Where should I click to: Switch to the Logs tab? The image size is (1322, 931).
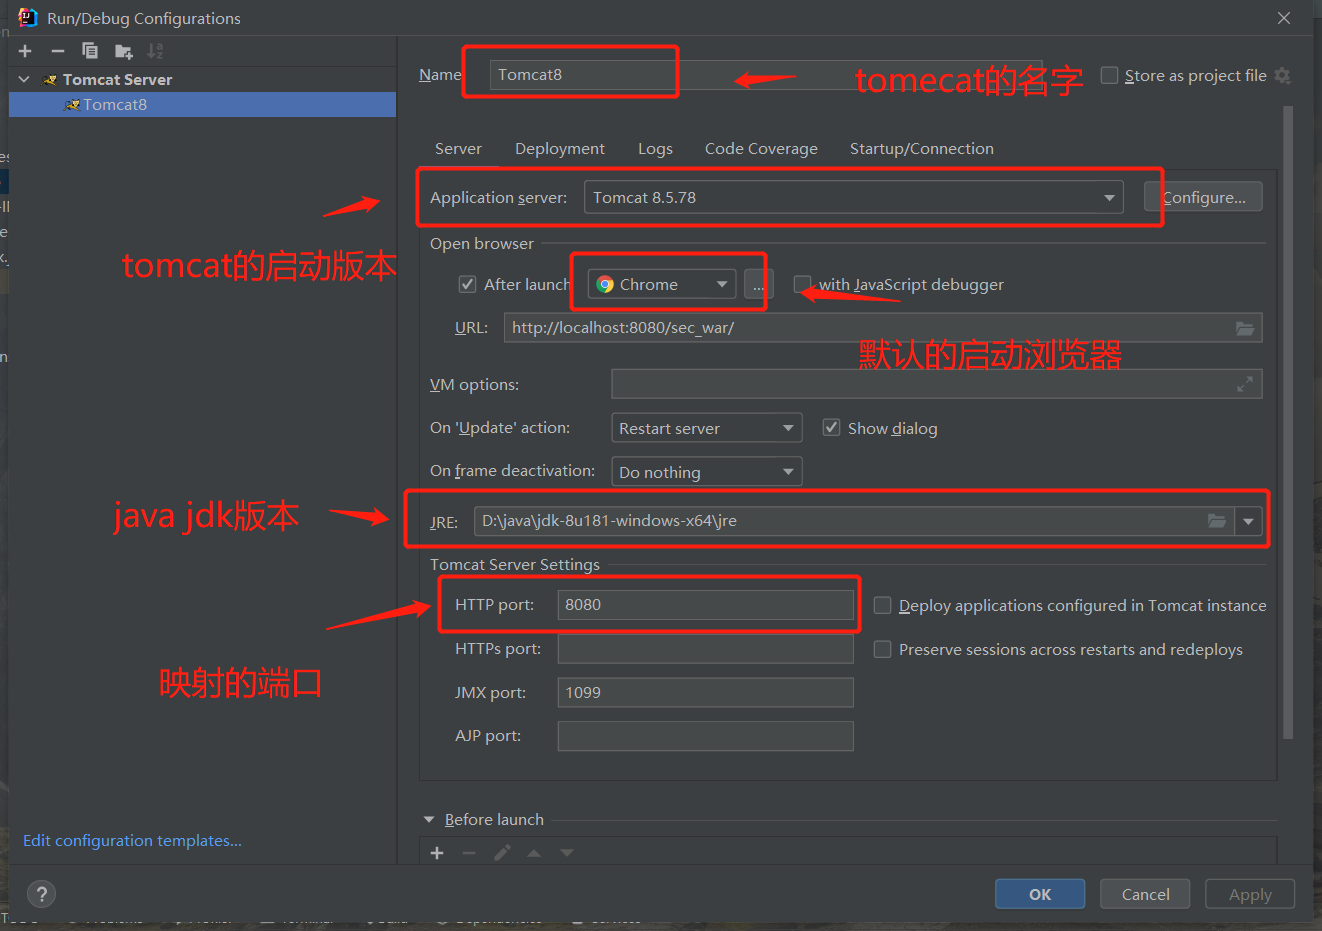[655, 148]
